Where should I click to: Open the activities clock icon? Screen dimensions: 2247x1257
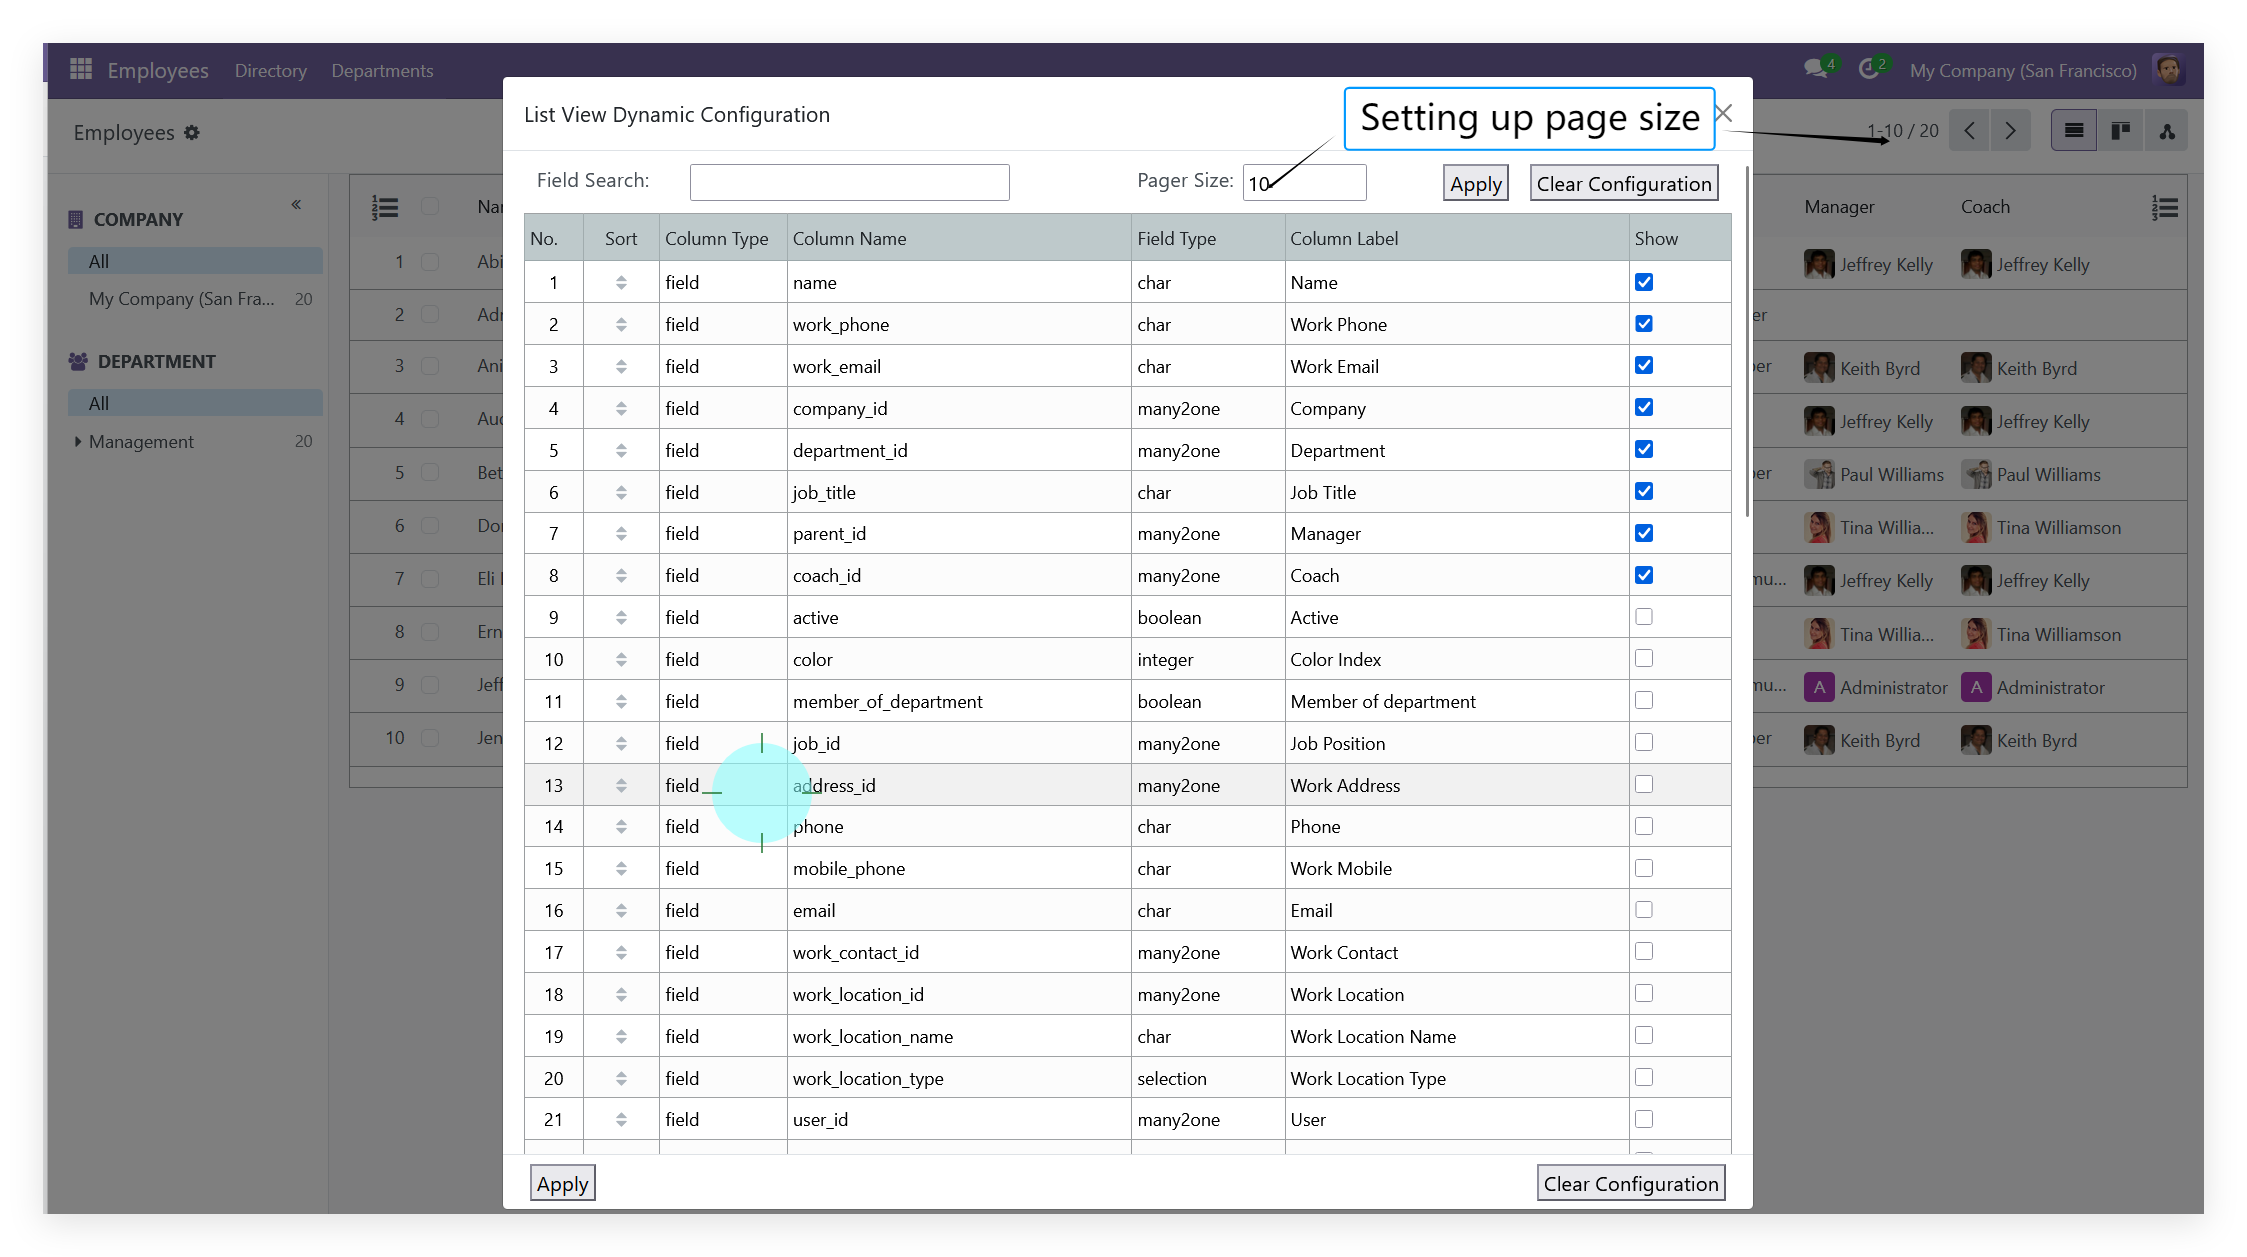click(1869, 70)
